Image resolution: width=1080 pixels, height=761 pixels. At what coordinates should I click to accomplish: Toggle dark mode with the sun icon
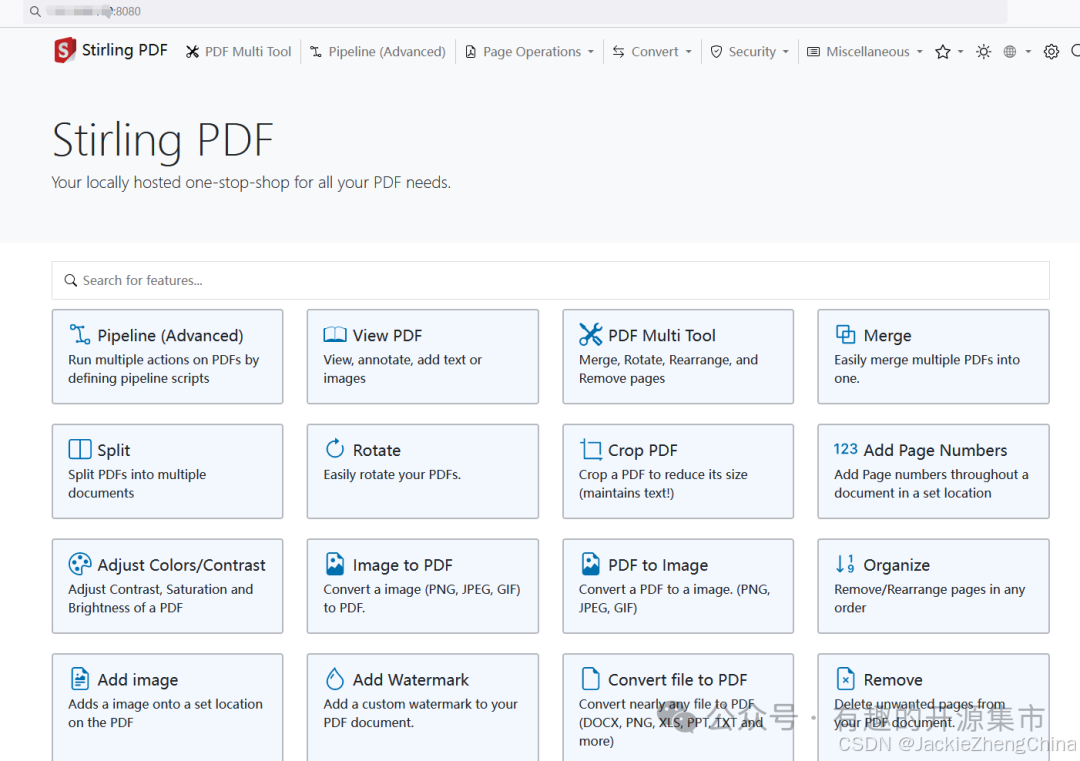[x=983, y=52]
